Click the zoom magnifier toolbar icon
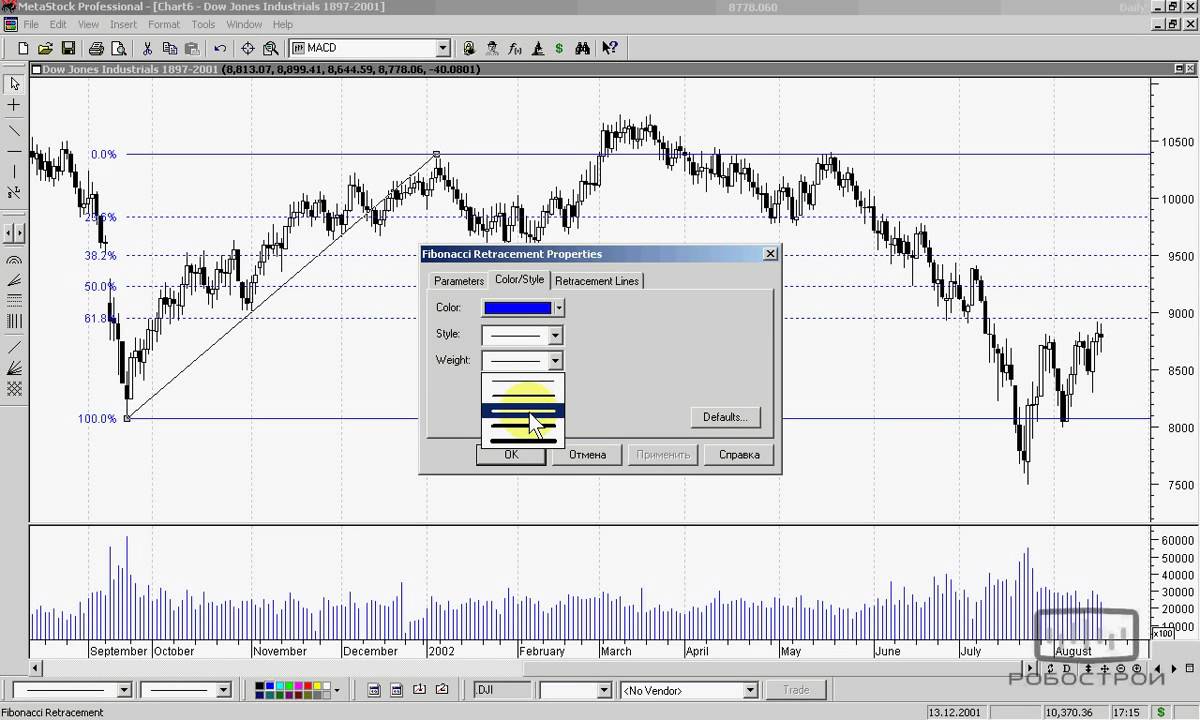Screen dimensions: 1200x720 pos(270,48)
